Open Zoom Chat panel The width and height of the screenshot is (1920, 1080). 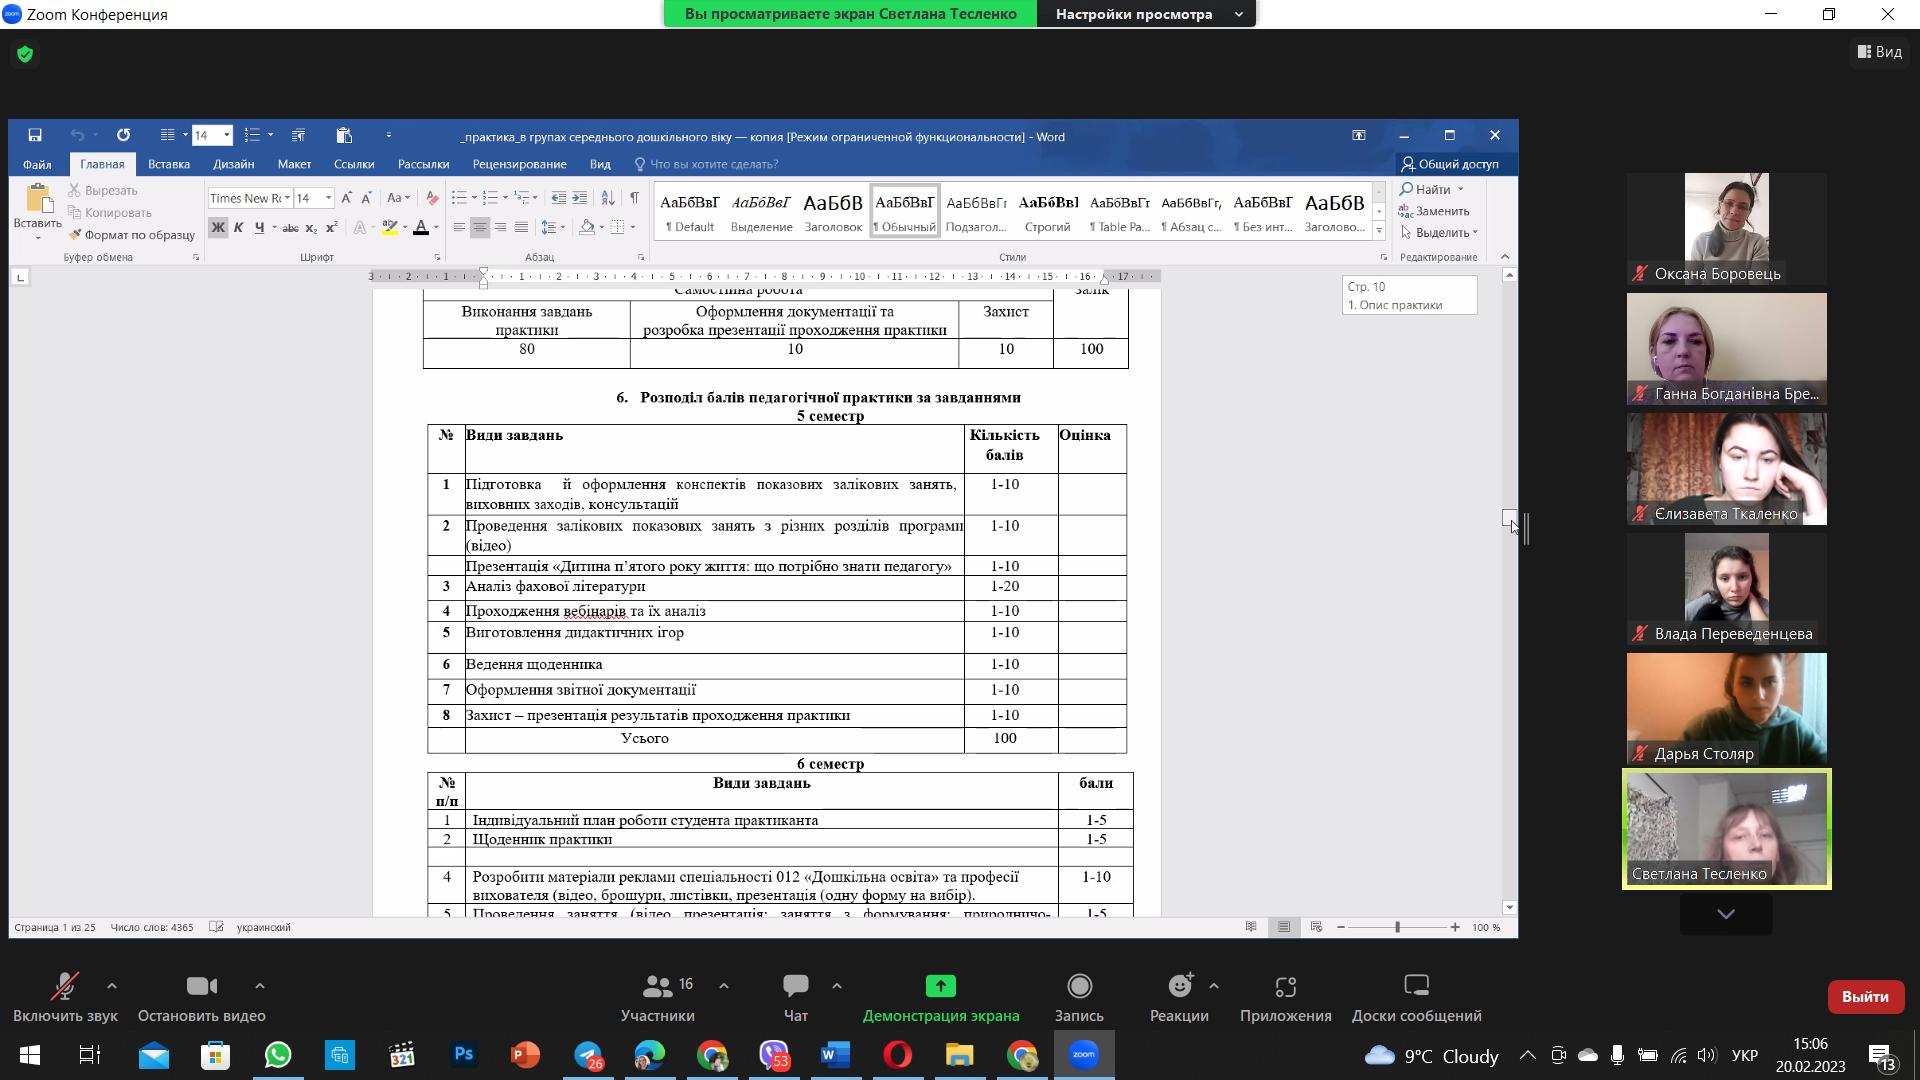[x=796, y=997]
